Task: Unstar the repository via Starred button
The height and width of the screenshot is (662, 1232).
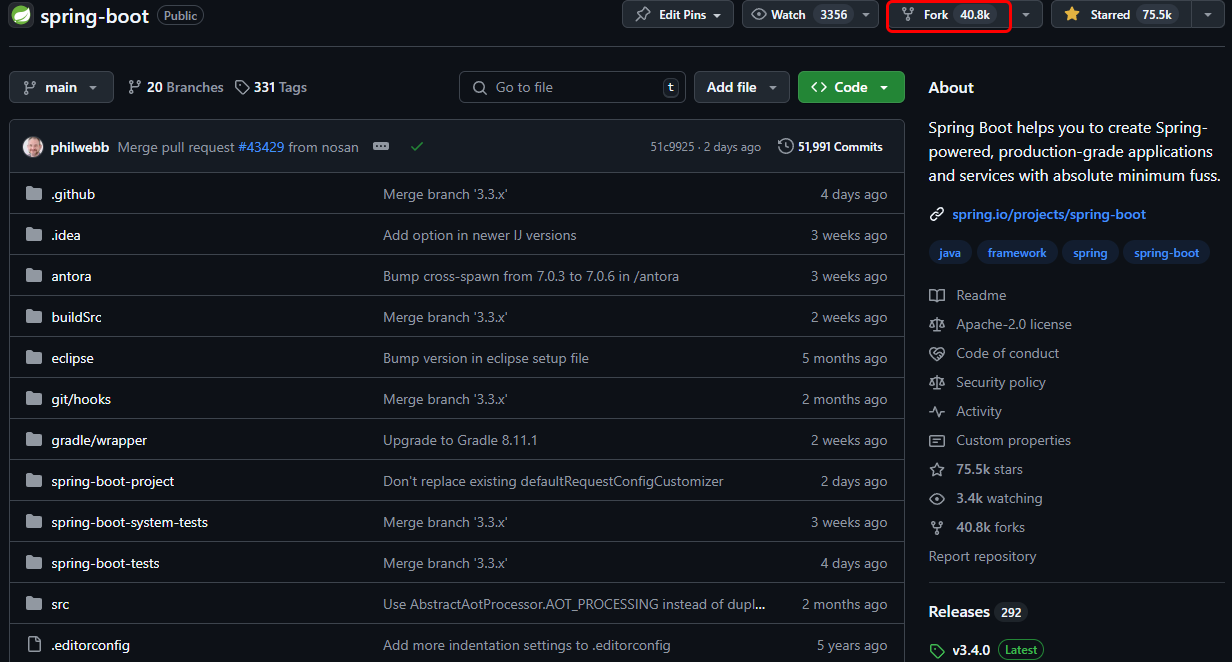Action: coord(1121,14)
